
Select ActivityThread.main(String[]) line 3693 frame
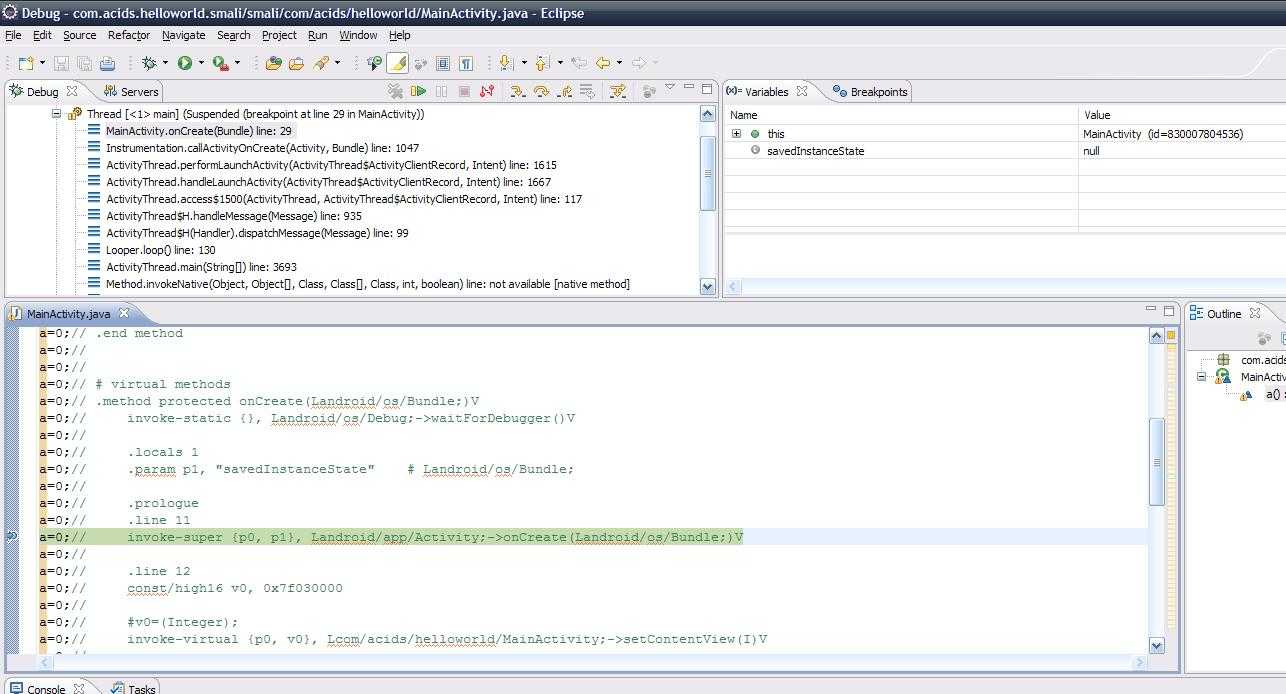(201, 267)
